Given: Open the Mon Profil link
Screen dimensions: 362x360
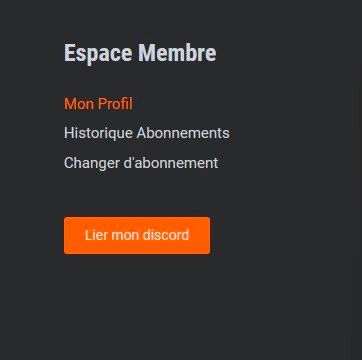Looking at the screenshot, I should point(98,104).
